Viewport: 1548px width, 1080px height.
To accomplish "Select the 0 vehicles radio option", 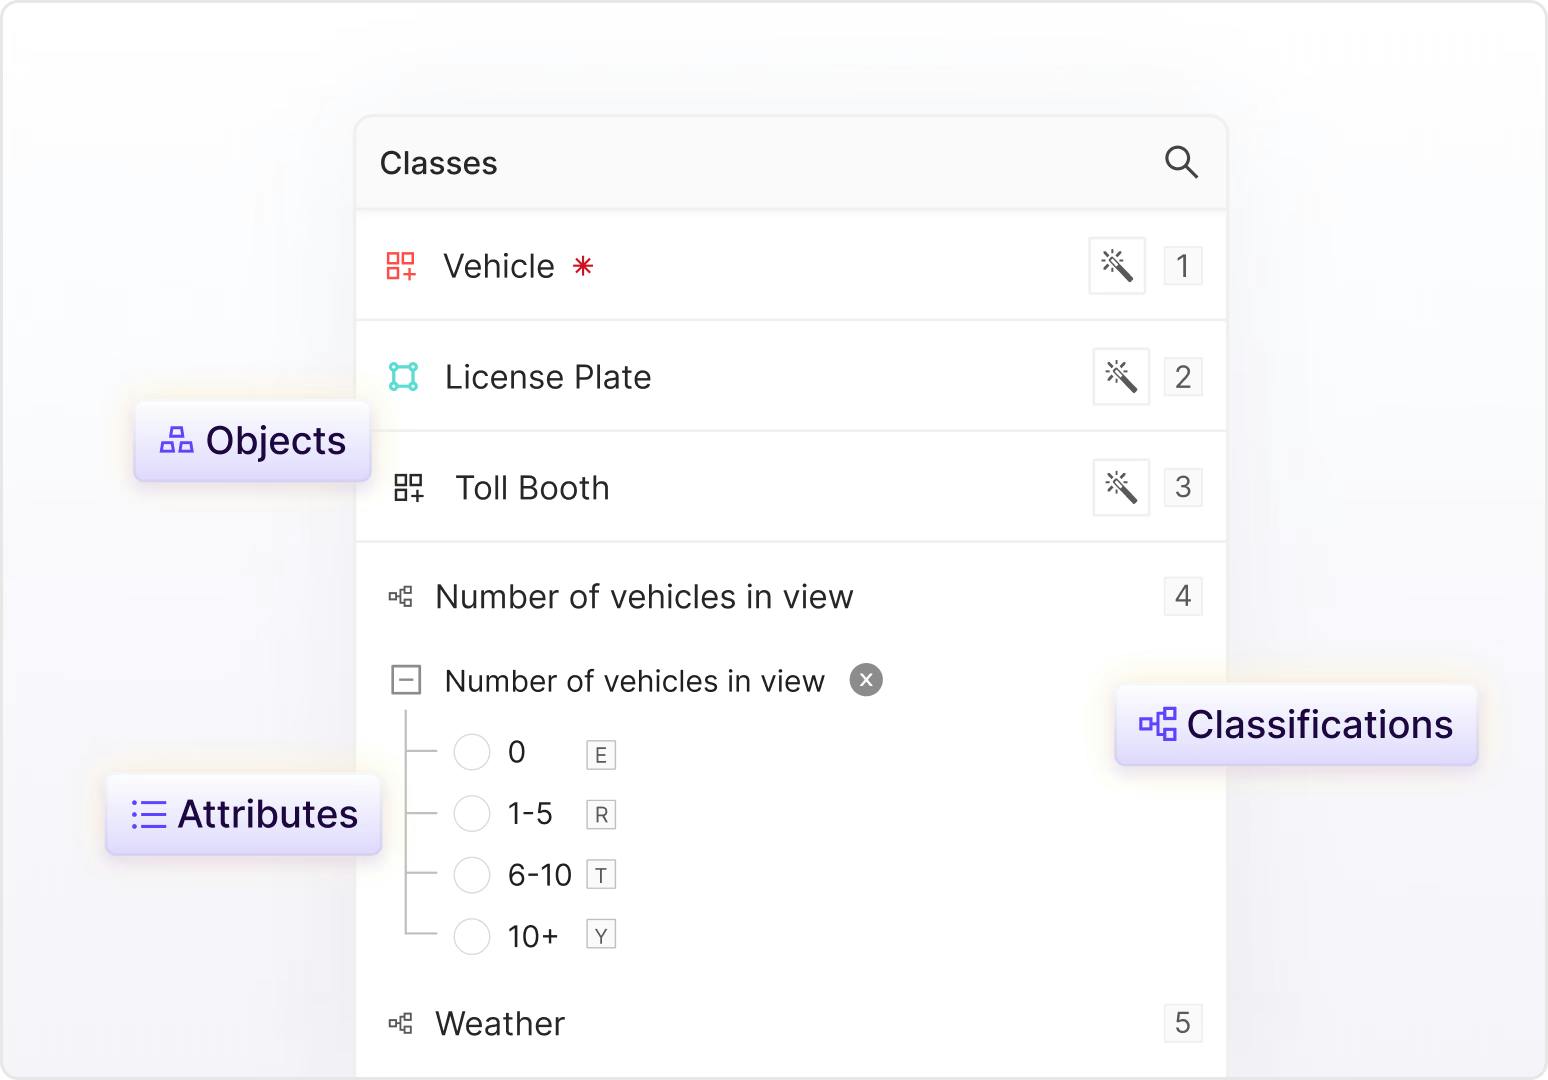I will pos(472,752).
